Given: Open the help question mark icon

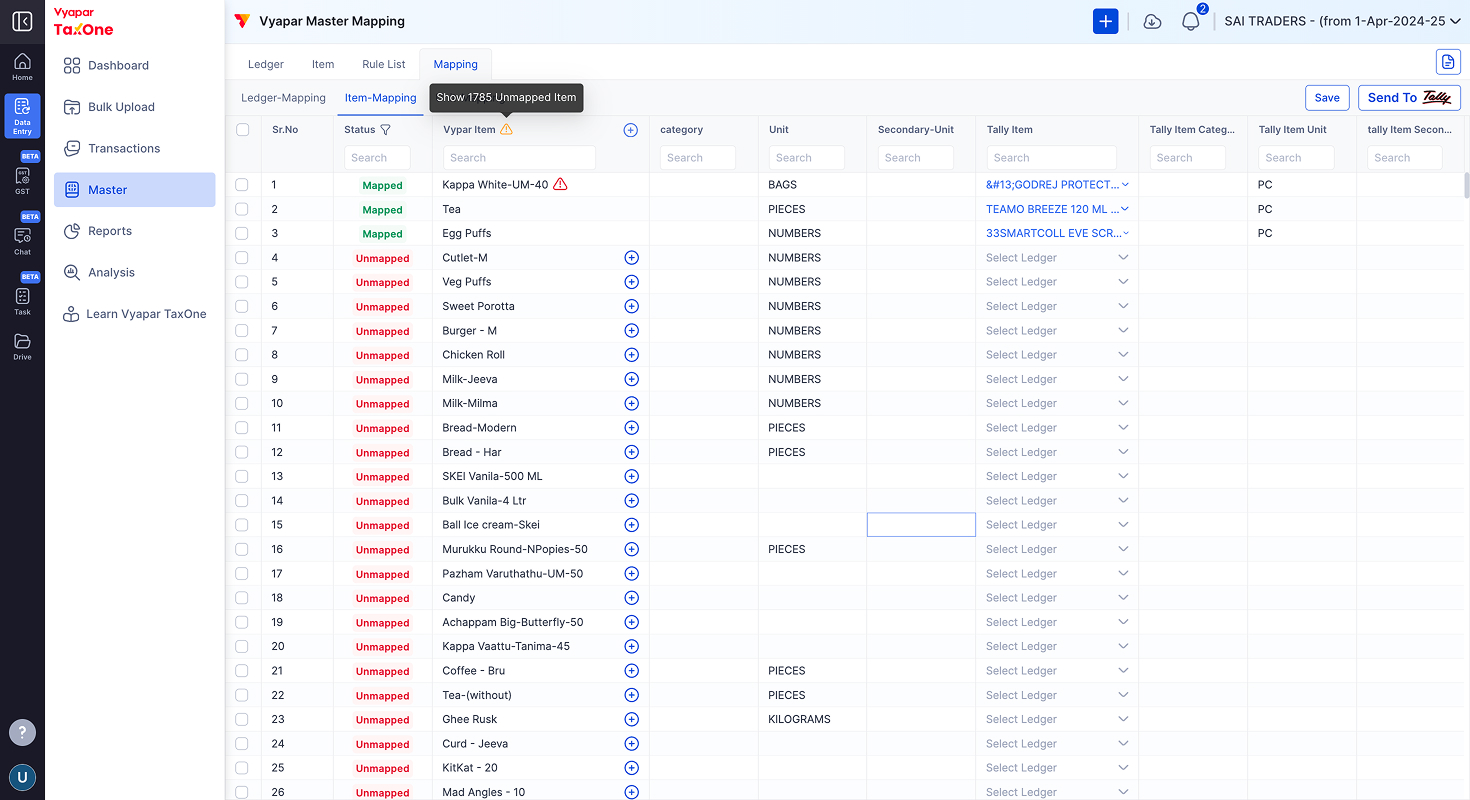Looking at the screenshot, I should (x=22, y=732).
